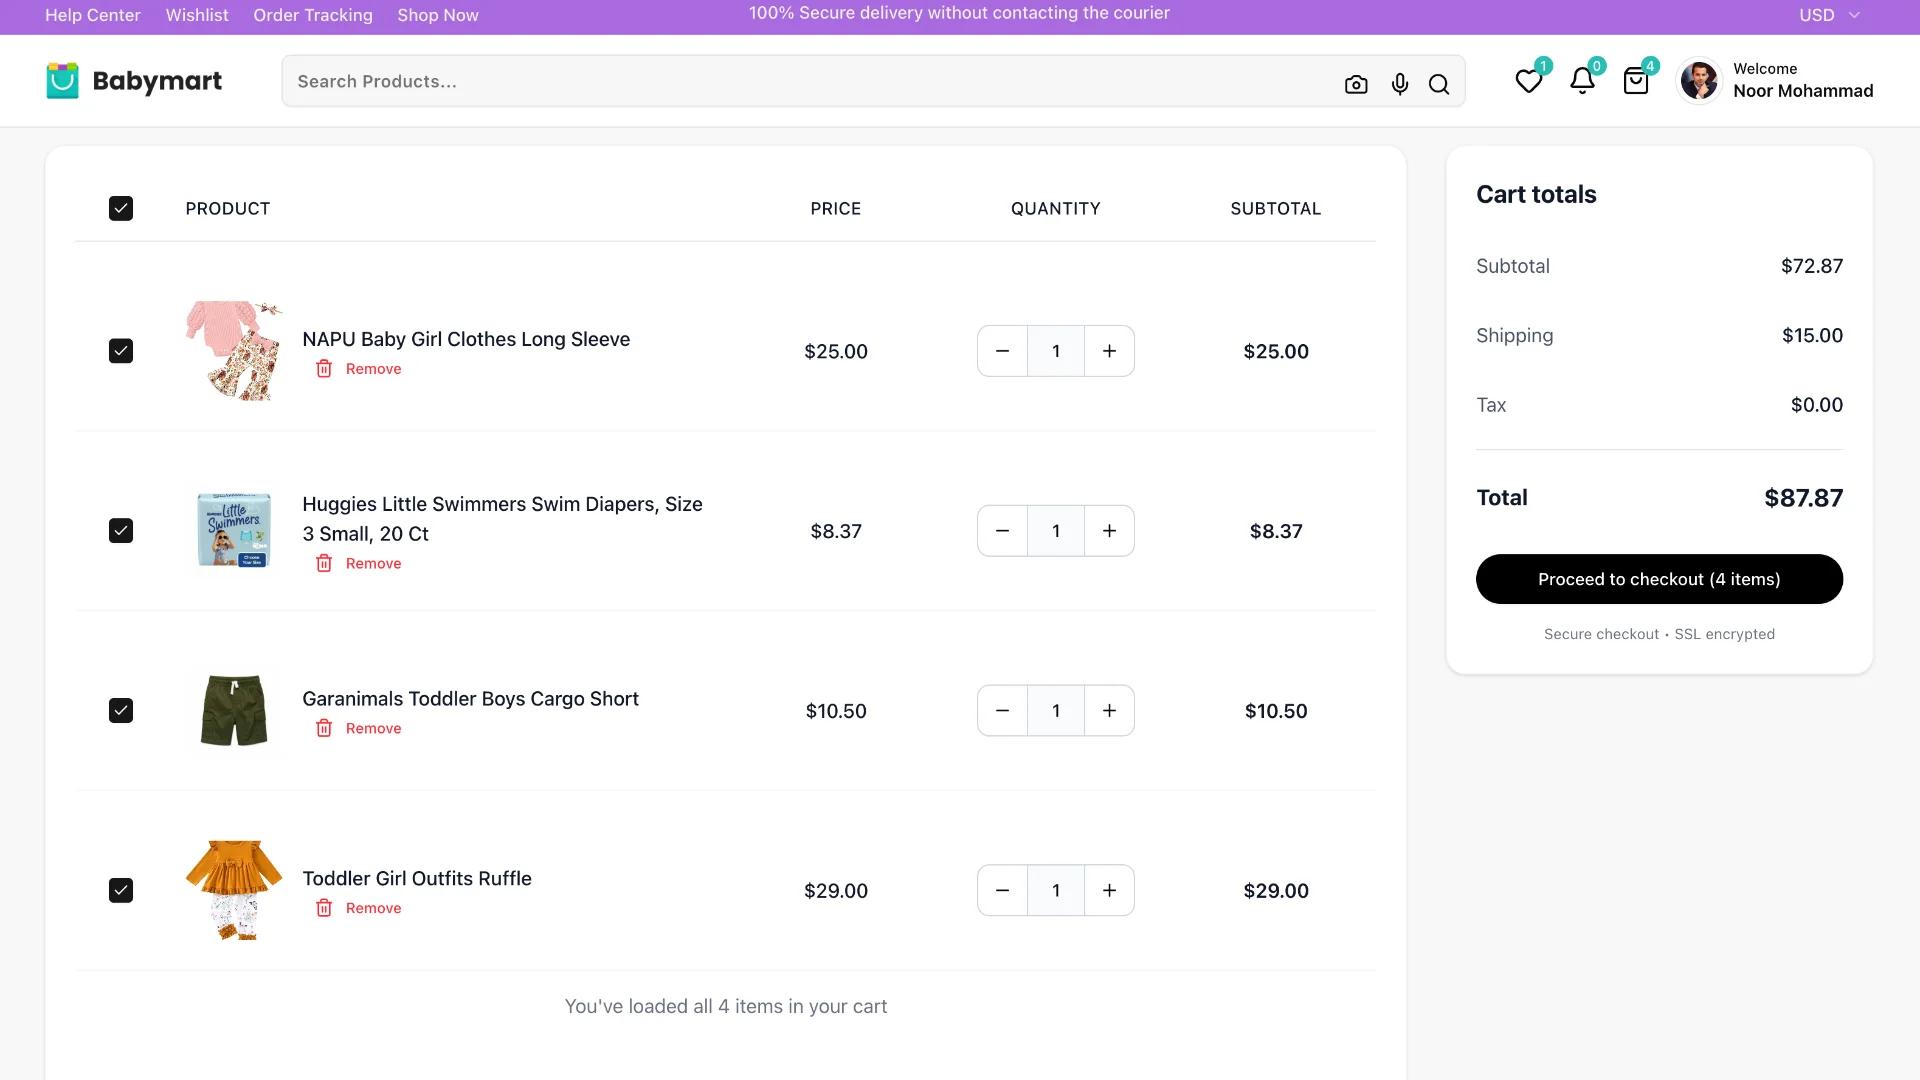Click the Babymart brand name
Viewport: 1920px width, 1080px height.
pyautogui.click(x=157, y=81)
